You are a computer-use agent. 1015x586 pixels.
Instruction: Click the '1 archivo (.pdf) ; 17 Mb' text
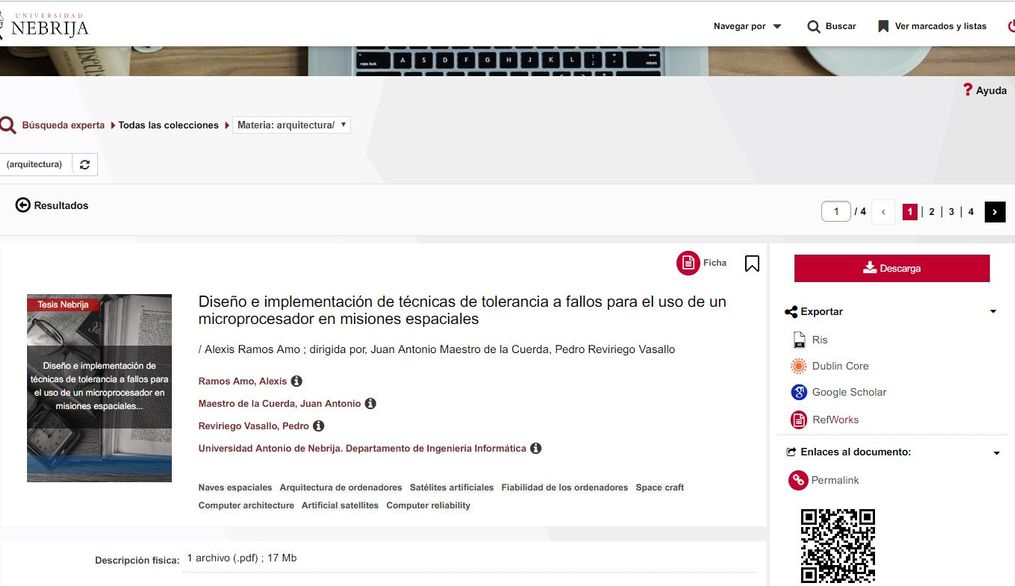click(x=242, y=558)
